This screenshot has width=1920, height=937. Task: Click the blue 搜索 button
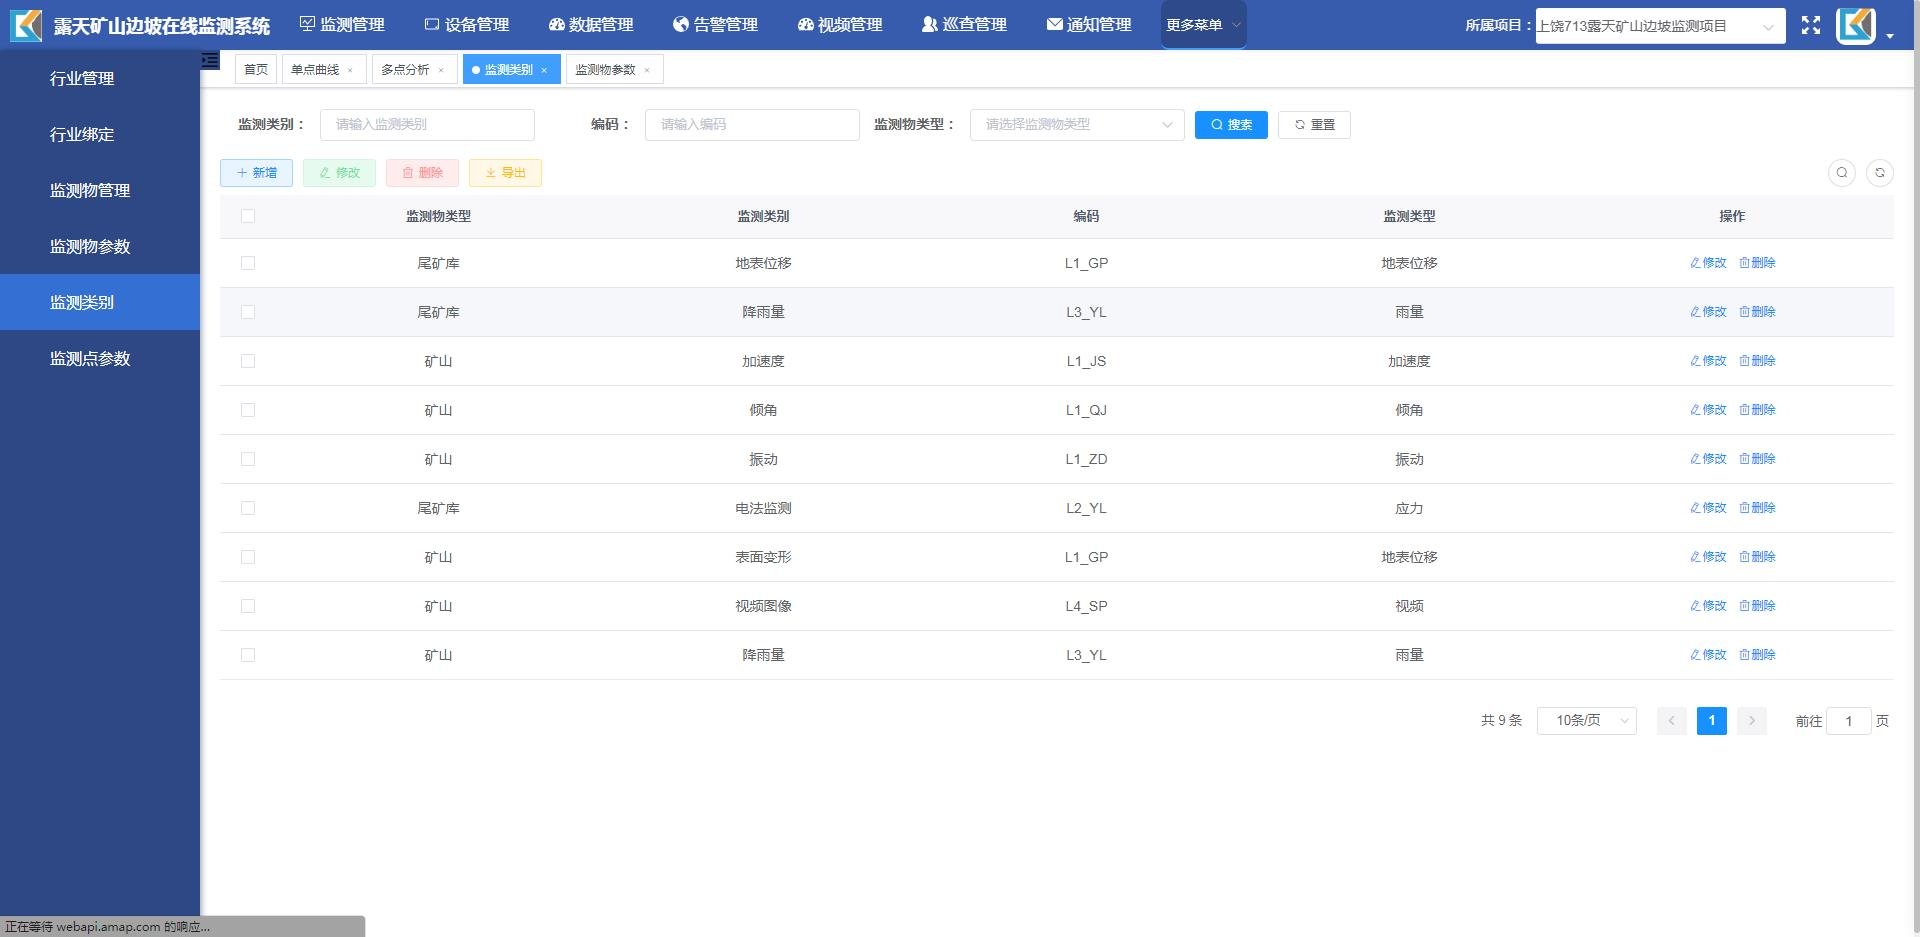click(1230, 125)
